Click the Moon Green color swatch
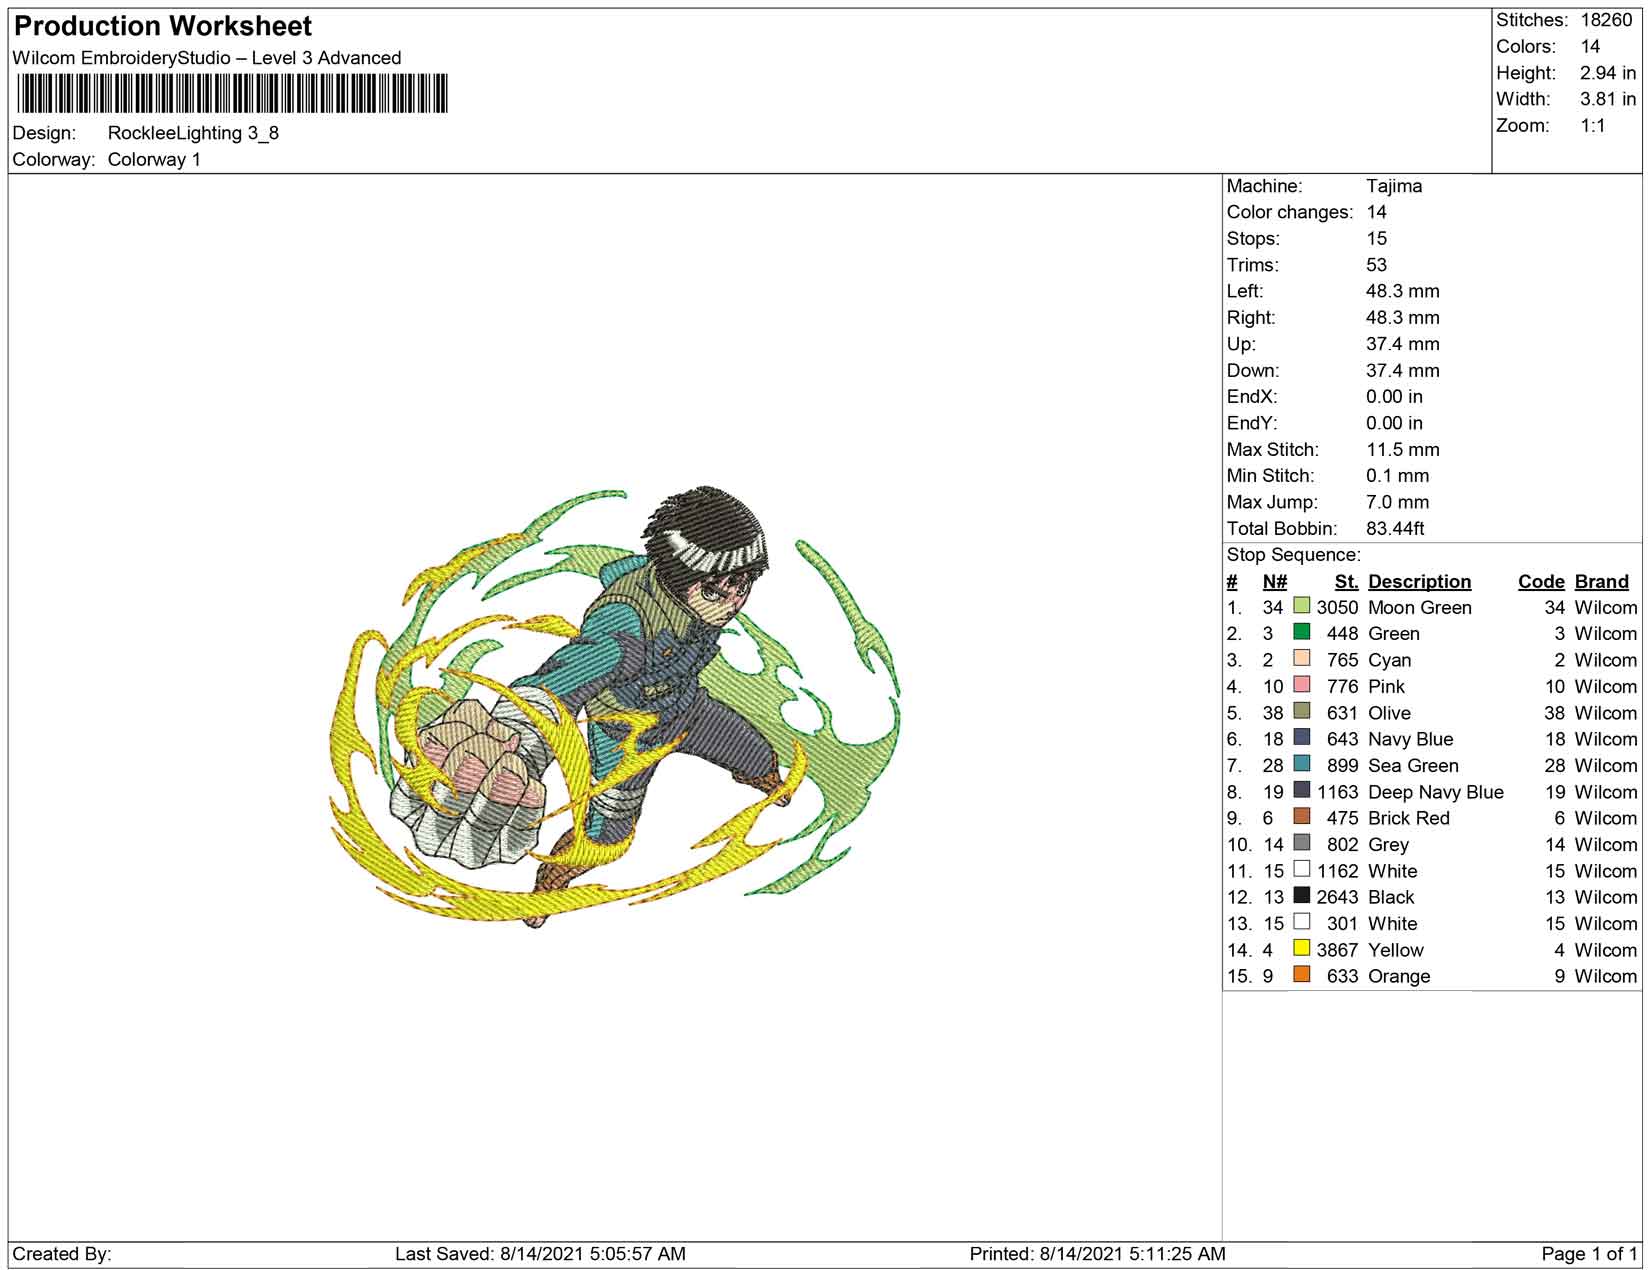This screenshot has width=1650, height=1270. pyautogui.click(x=1301, y=606)
